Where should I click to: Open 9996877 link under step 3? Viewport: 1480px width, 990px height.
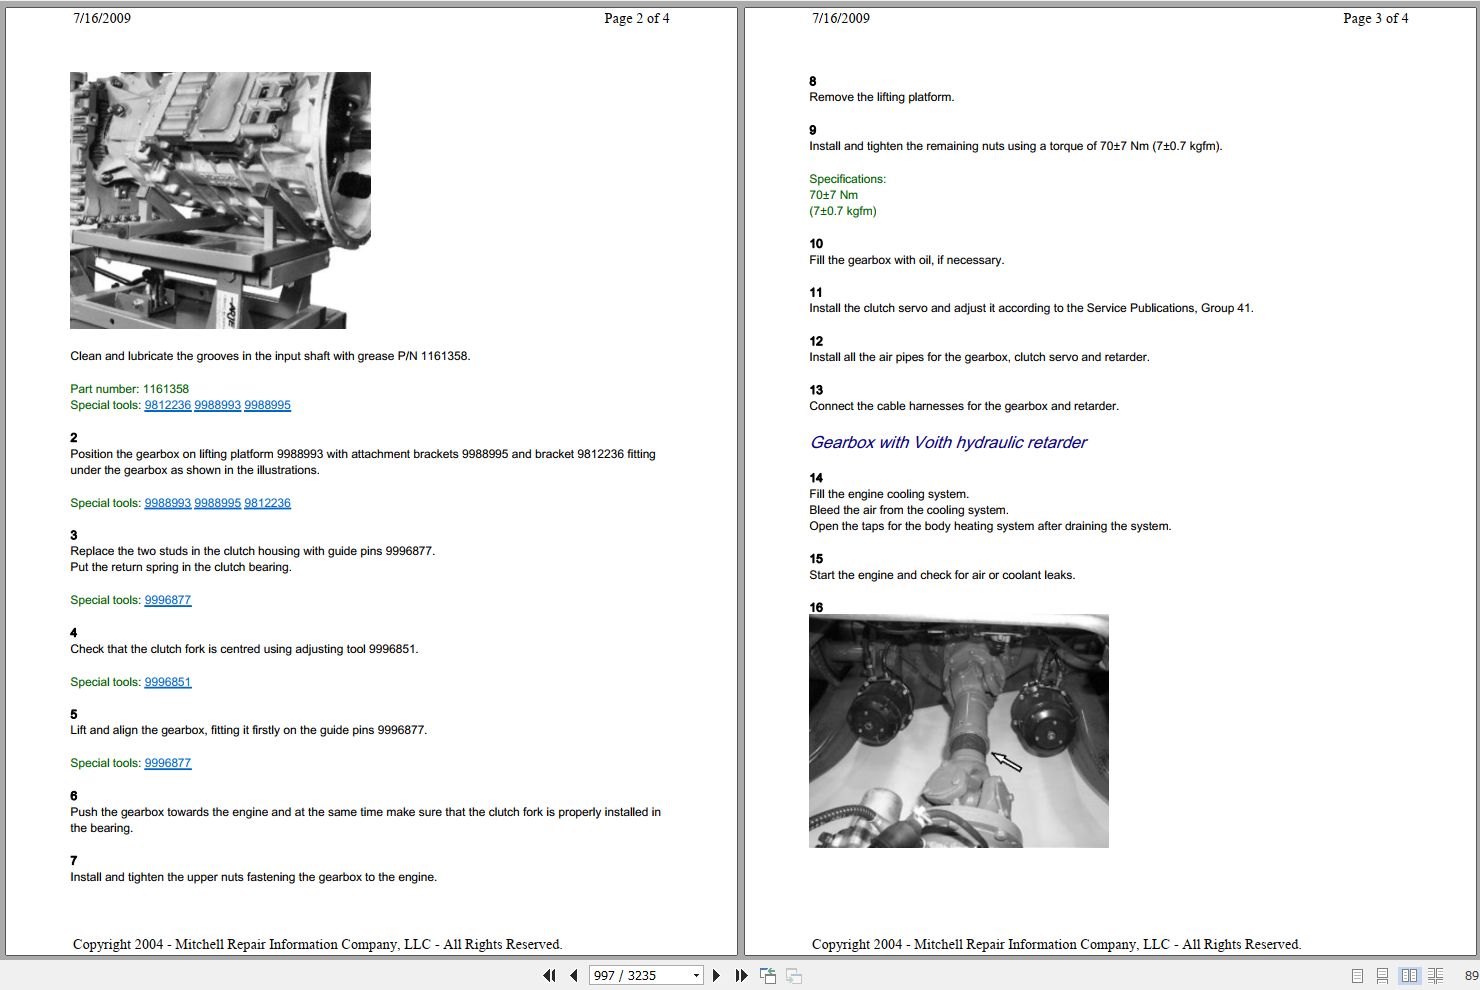pos(167,600)
